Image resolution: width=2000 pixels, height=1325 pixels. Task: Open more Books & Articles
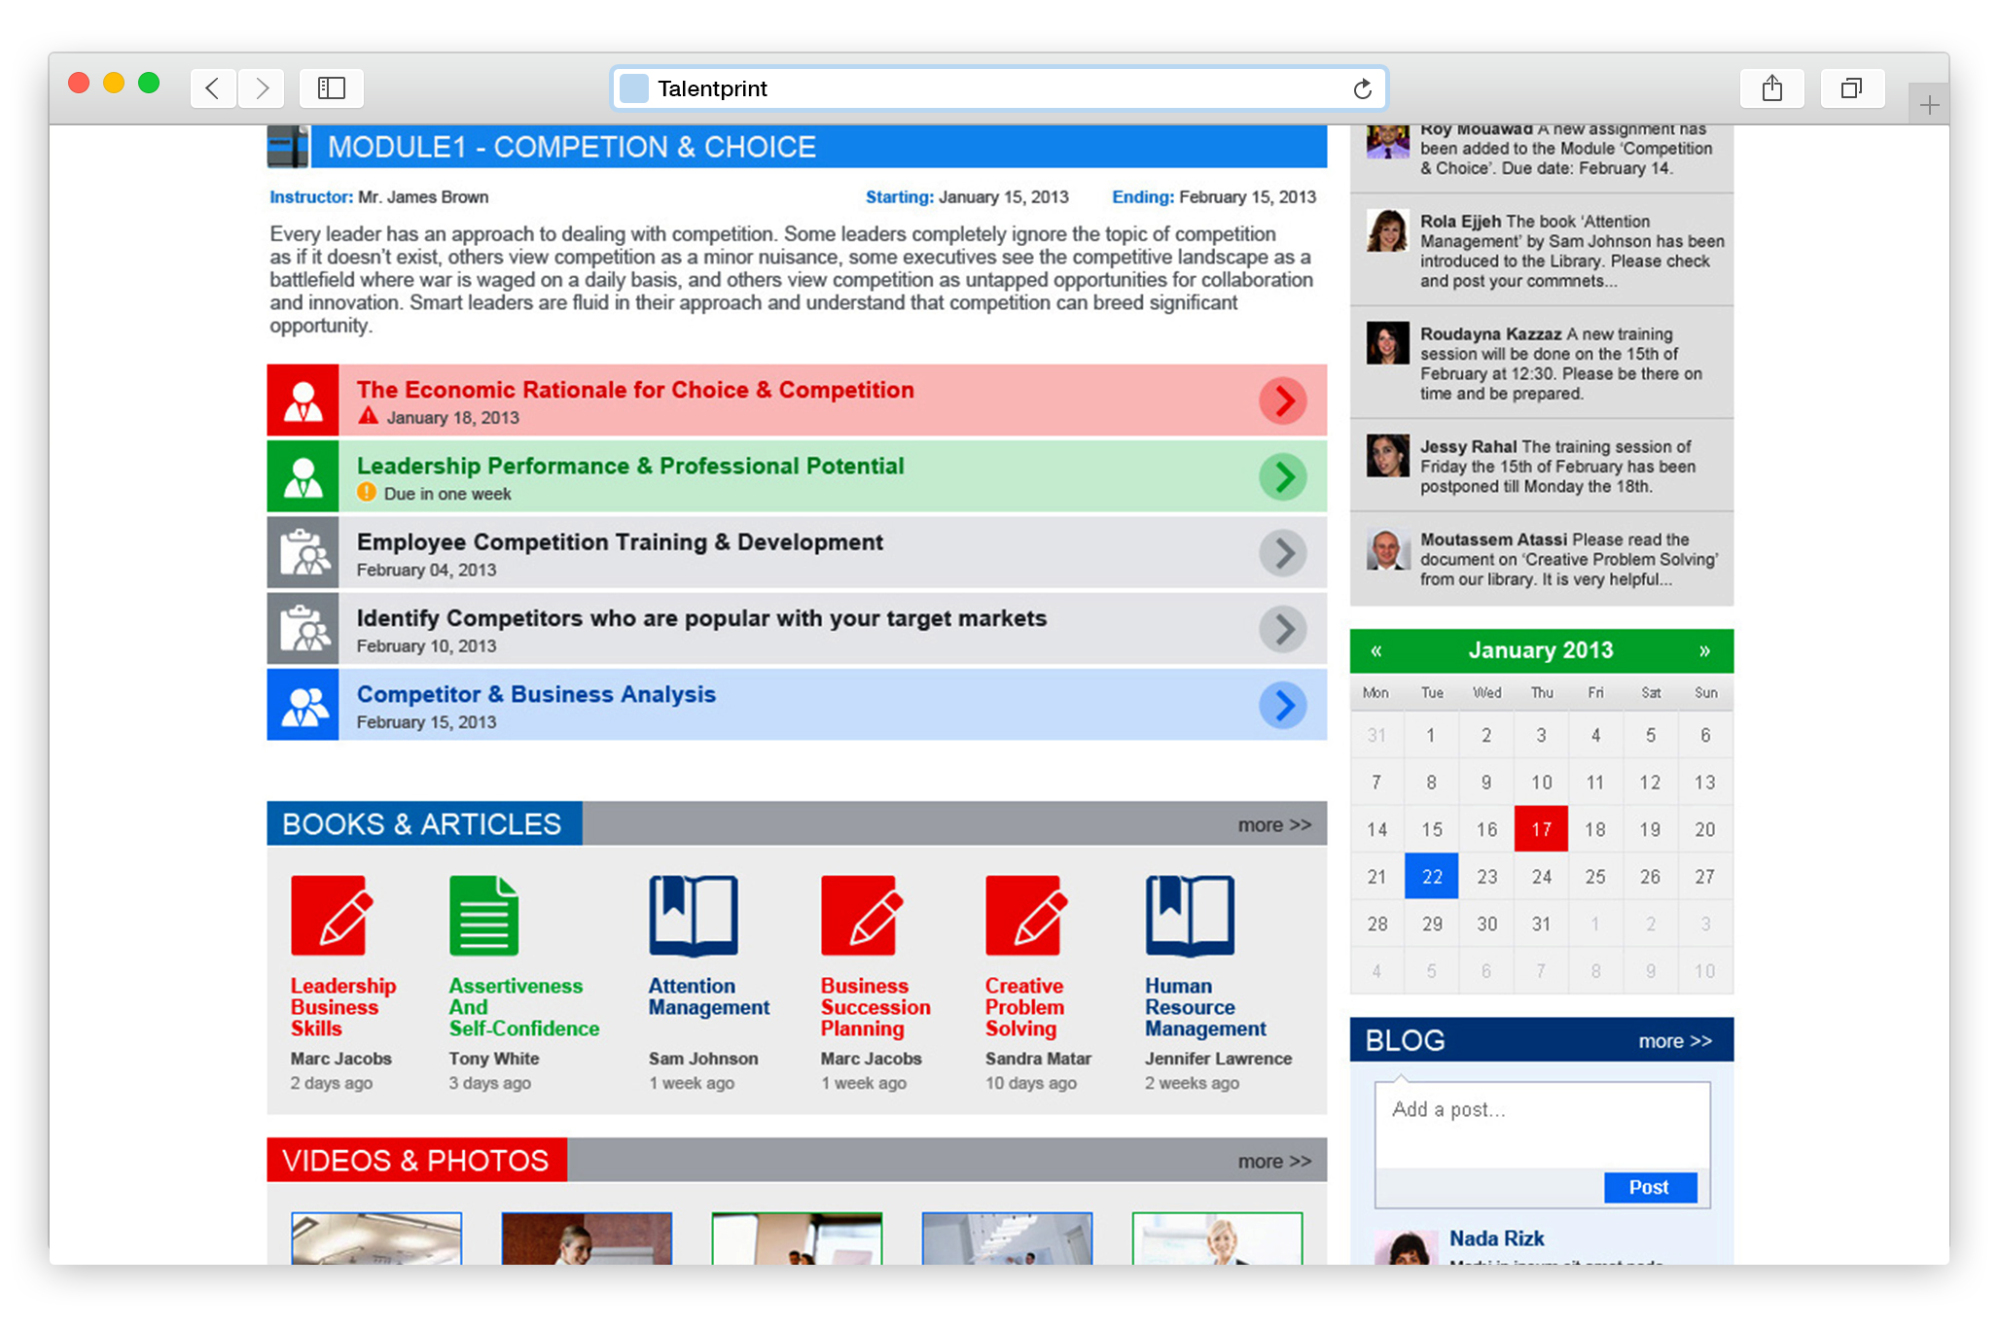pos(1274,825)
